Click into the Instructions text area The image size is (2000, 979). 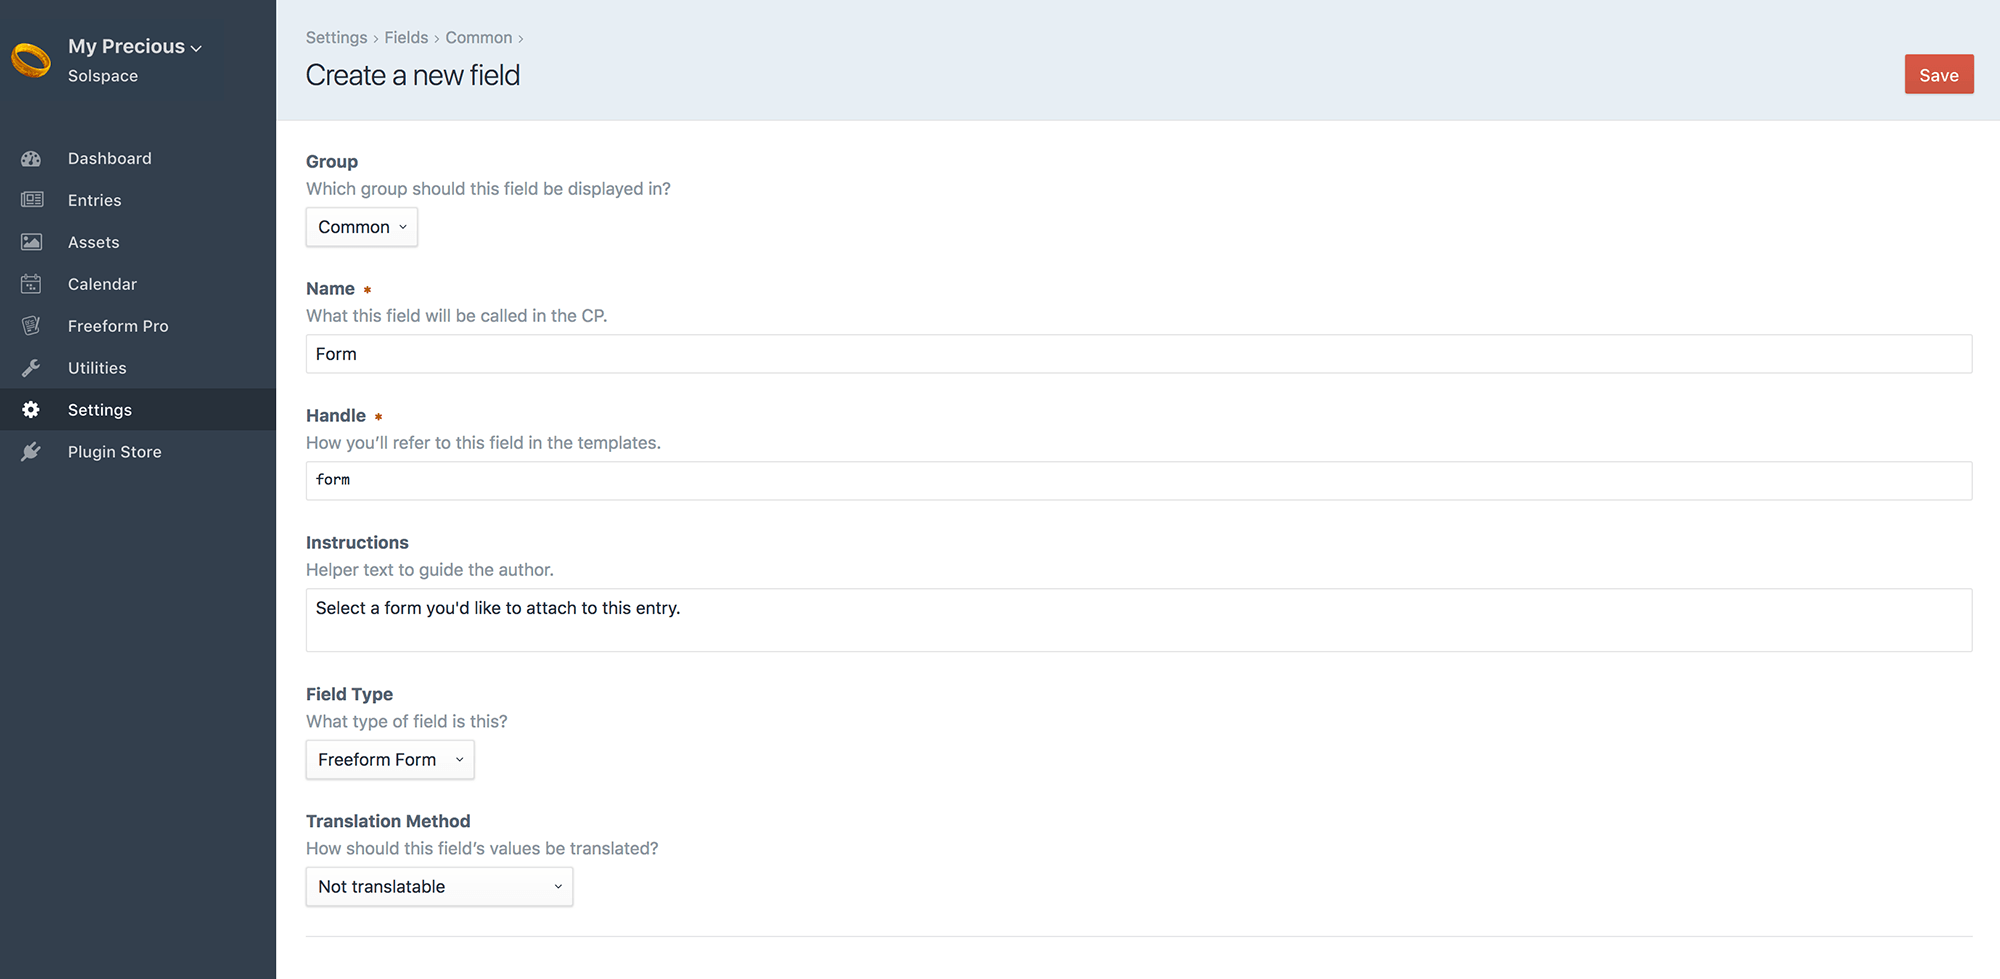coord(1138,620)
